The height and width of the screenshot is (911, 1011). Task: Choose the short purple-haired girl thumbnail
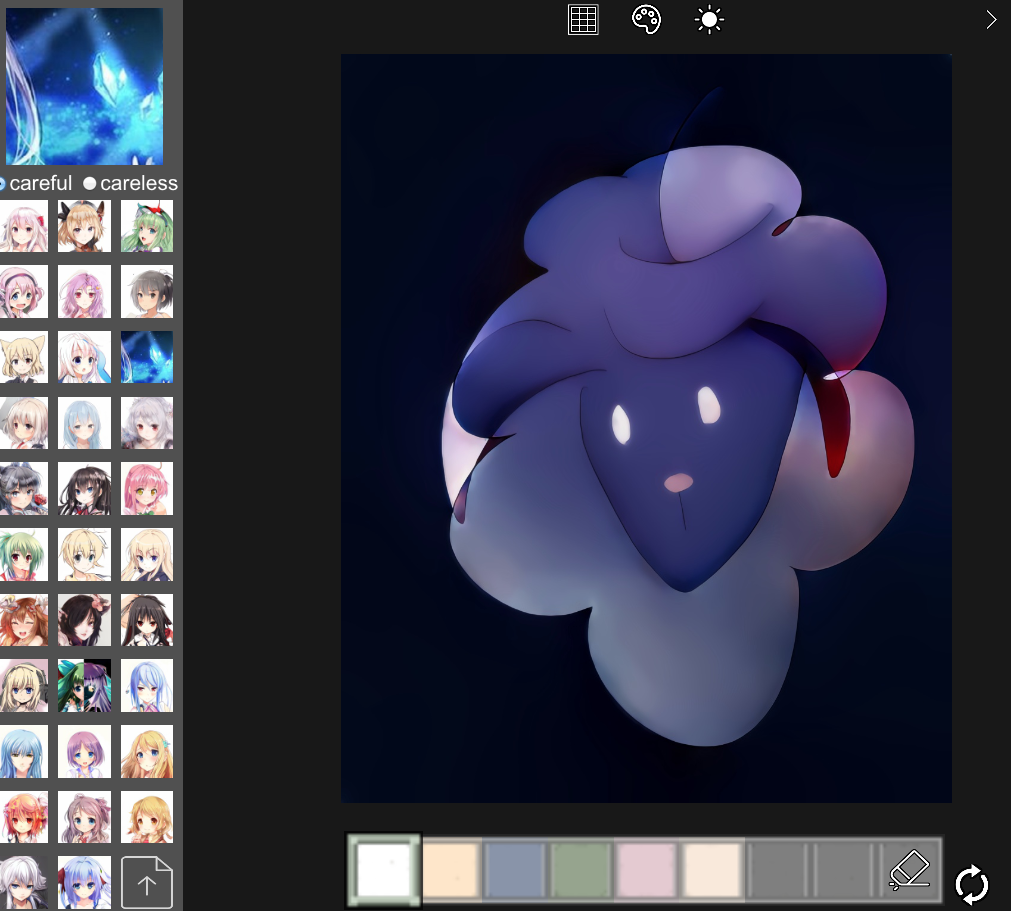[x=84, y=751]
